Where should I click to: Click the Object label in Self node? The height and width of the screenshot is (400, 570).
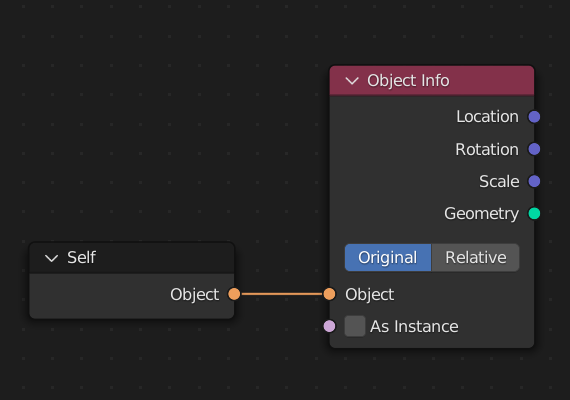point(194,294)
